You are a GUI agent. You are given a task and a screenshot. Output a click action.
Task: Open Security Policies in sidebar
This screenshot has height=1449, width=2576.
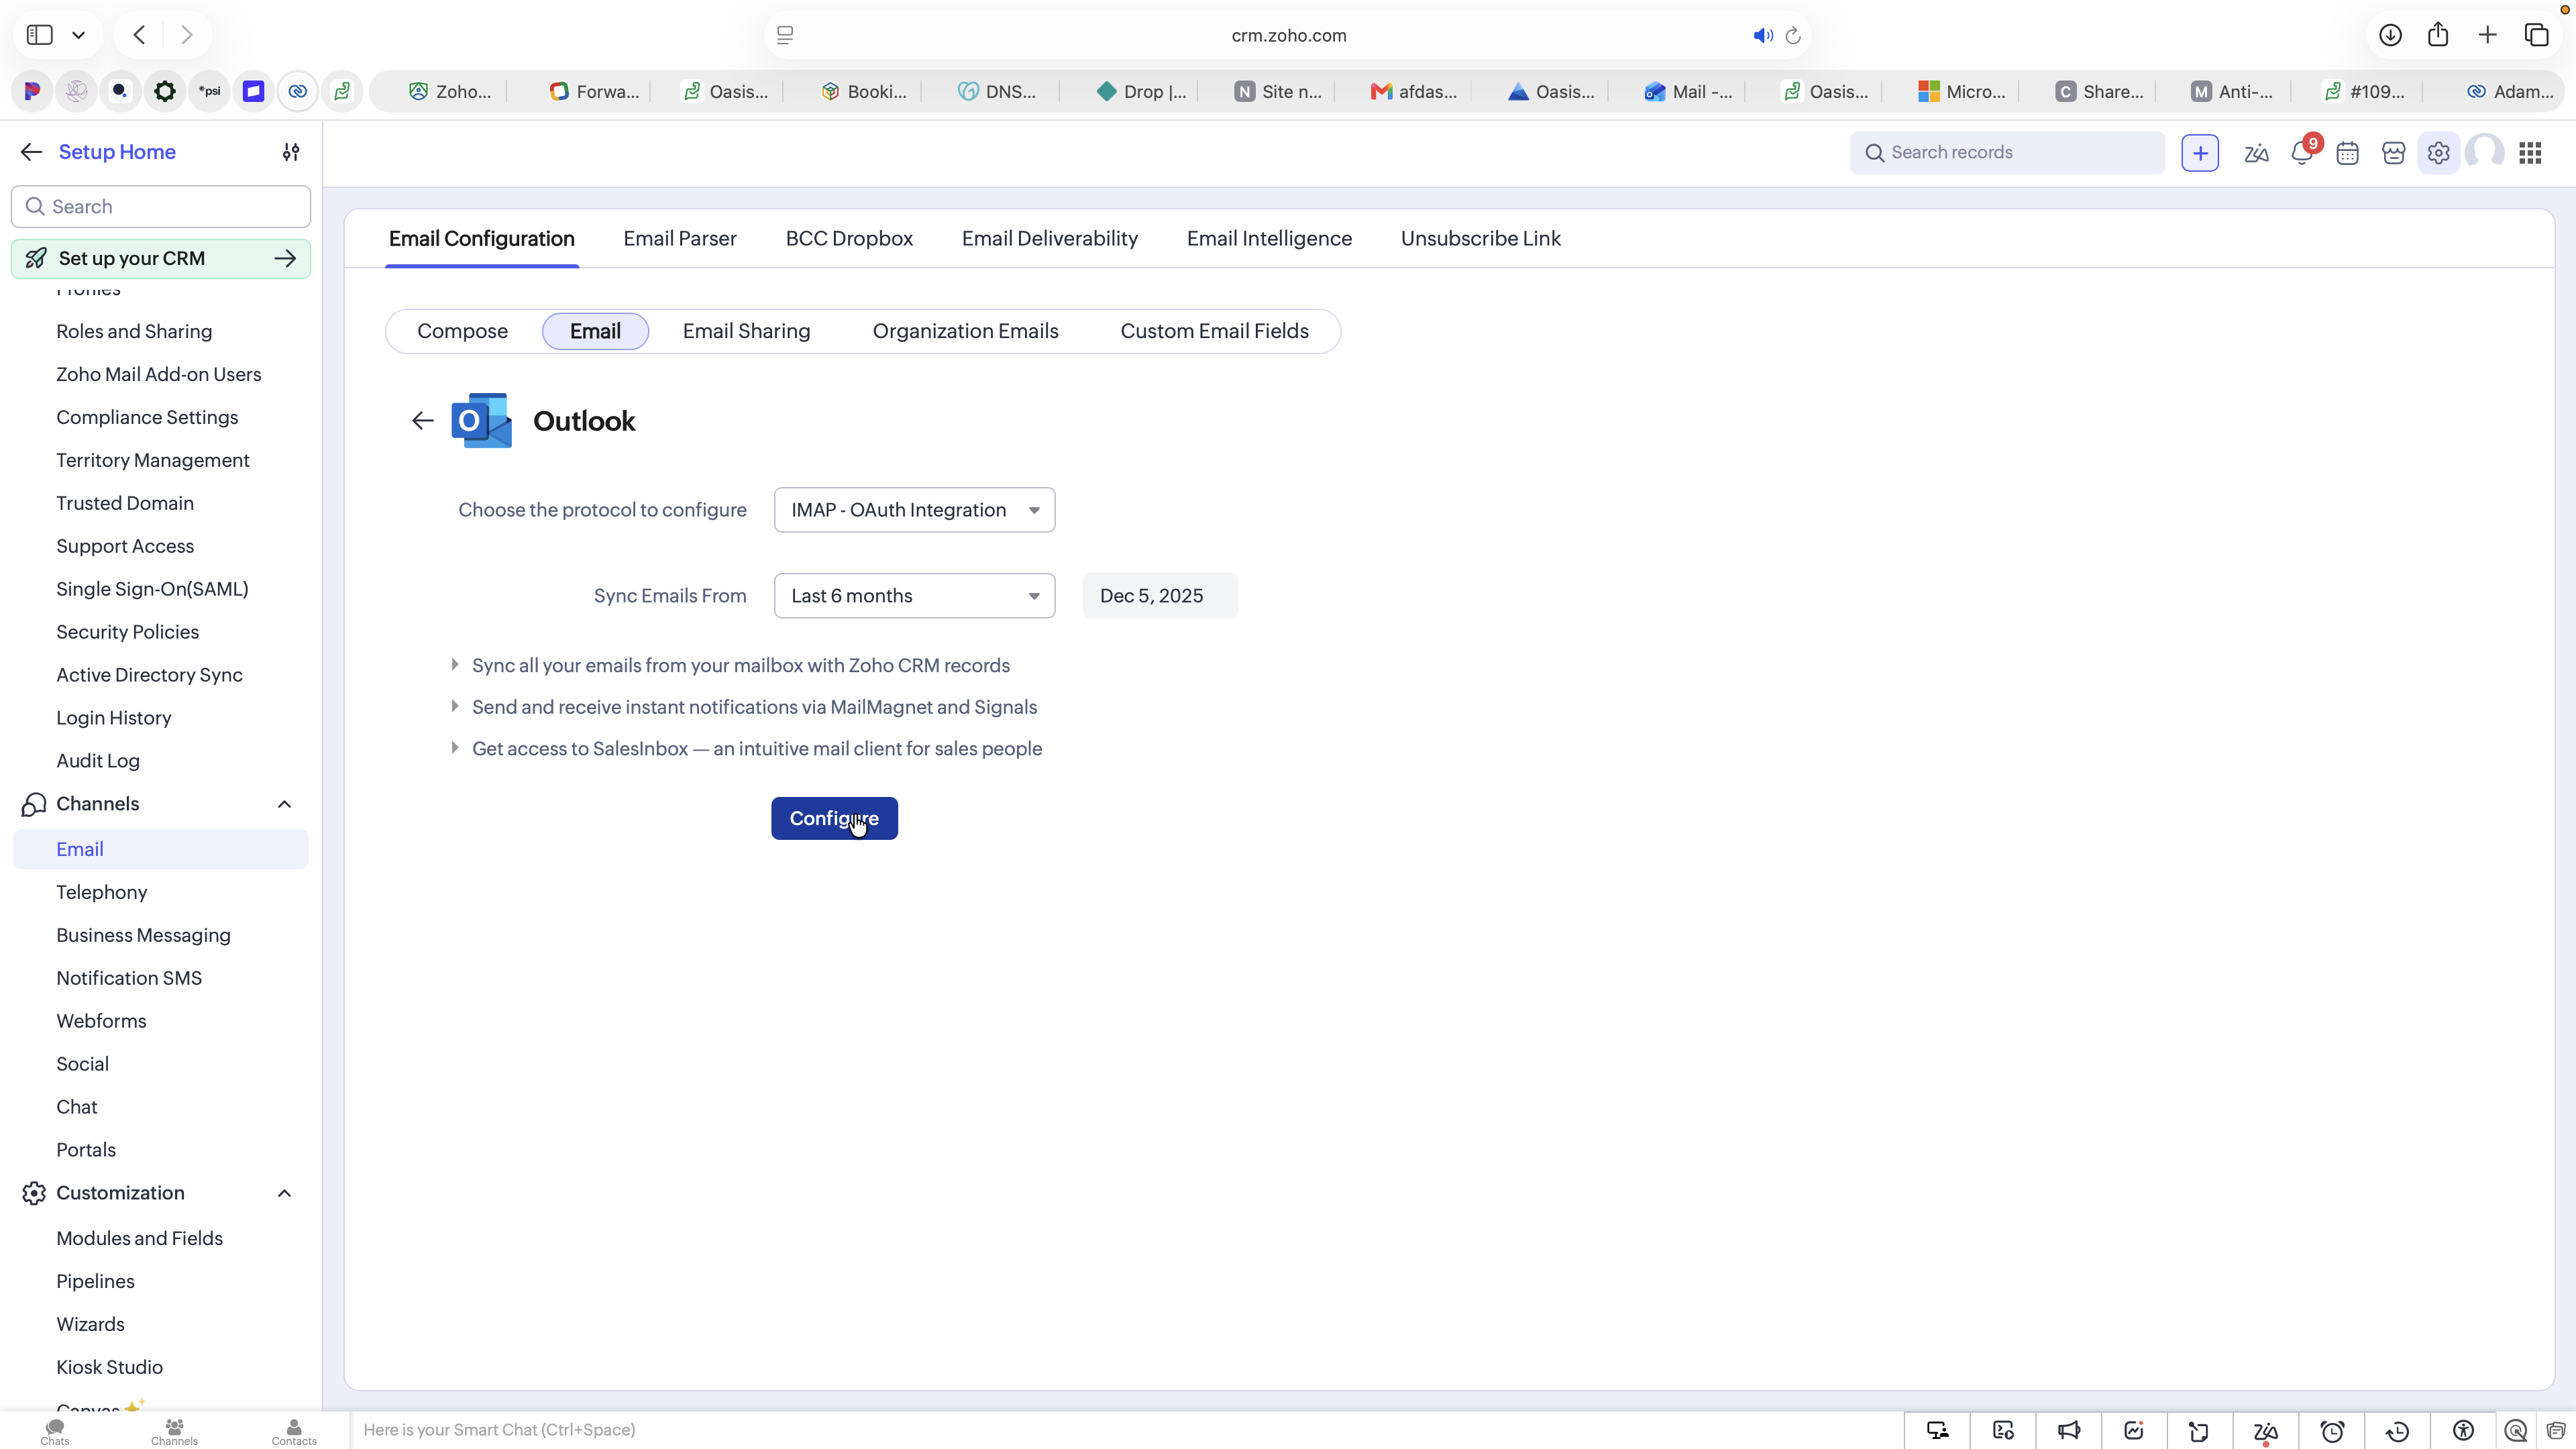pos(127,632)
